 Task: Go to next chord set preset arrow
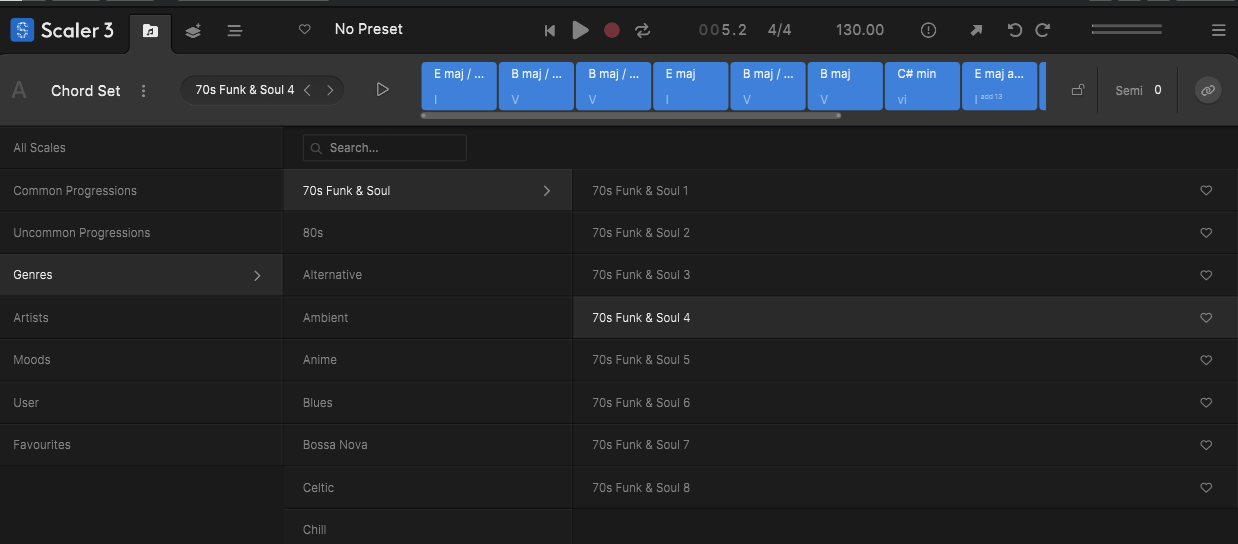[330, 90]
